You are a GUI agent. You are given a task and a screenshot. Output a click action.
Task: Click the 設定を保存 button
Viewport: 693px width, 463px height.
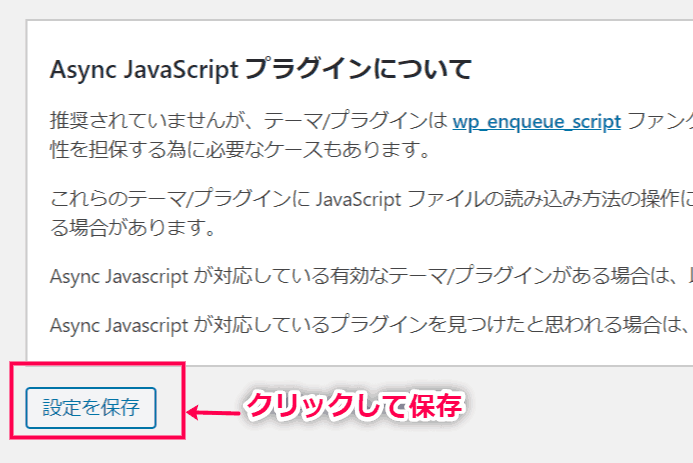(91, 408)
